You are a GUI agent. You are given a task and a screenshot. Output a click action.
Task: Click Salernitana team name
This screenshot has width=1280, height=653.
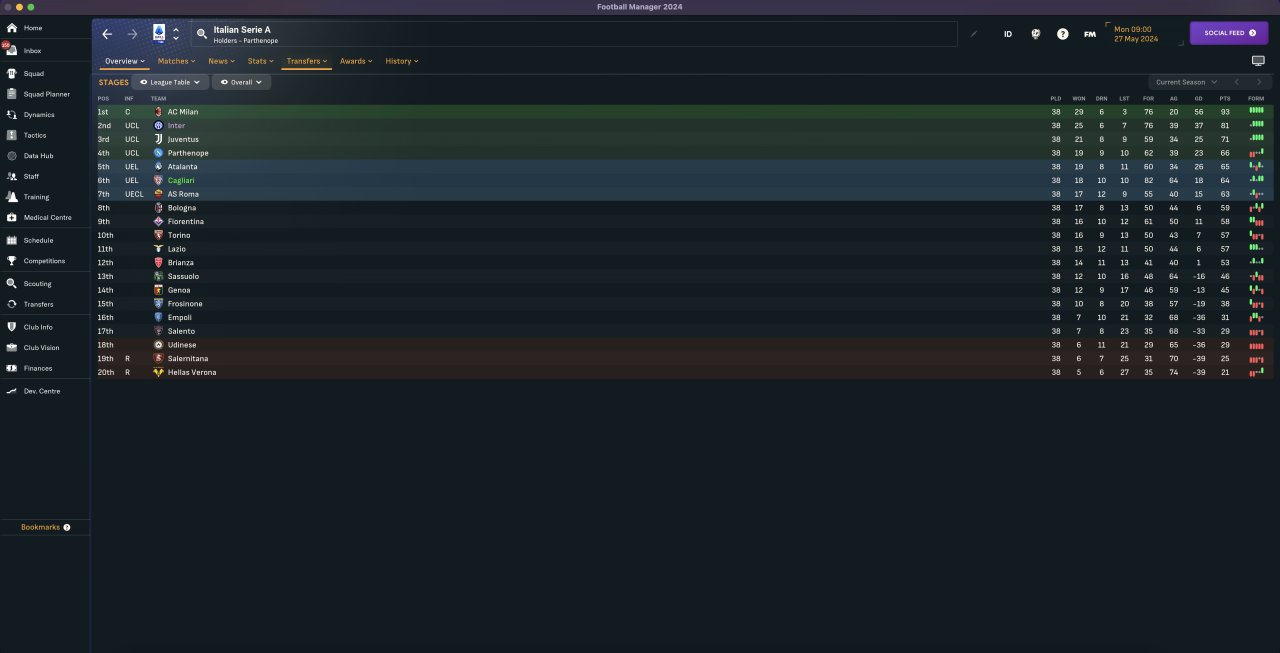pos(188,358)
